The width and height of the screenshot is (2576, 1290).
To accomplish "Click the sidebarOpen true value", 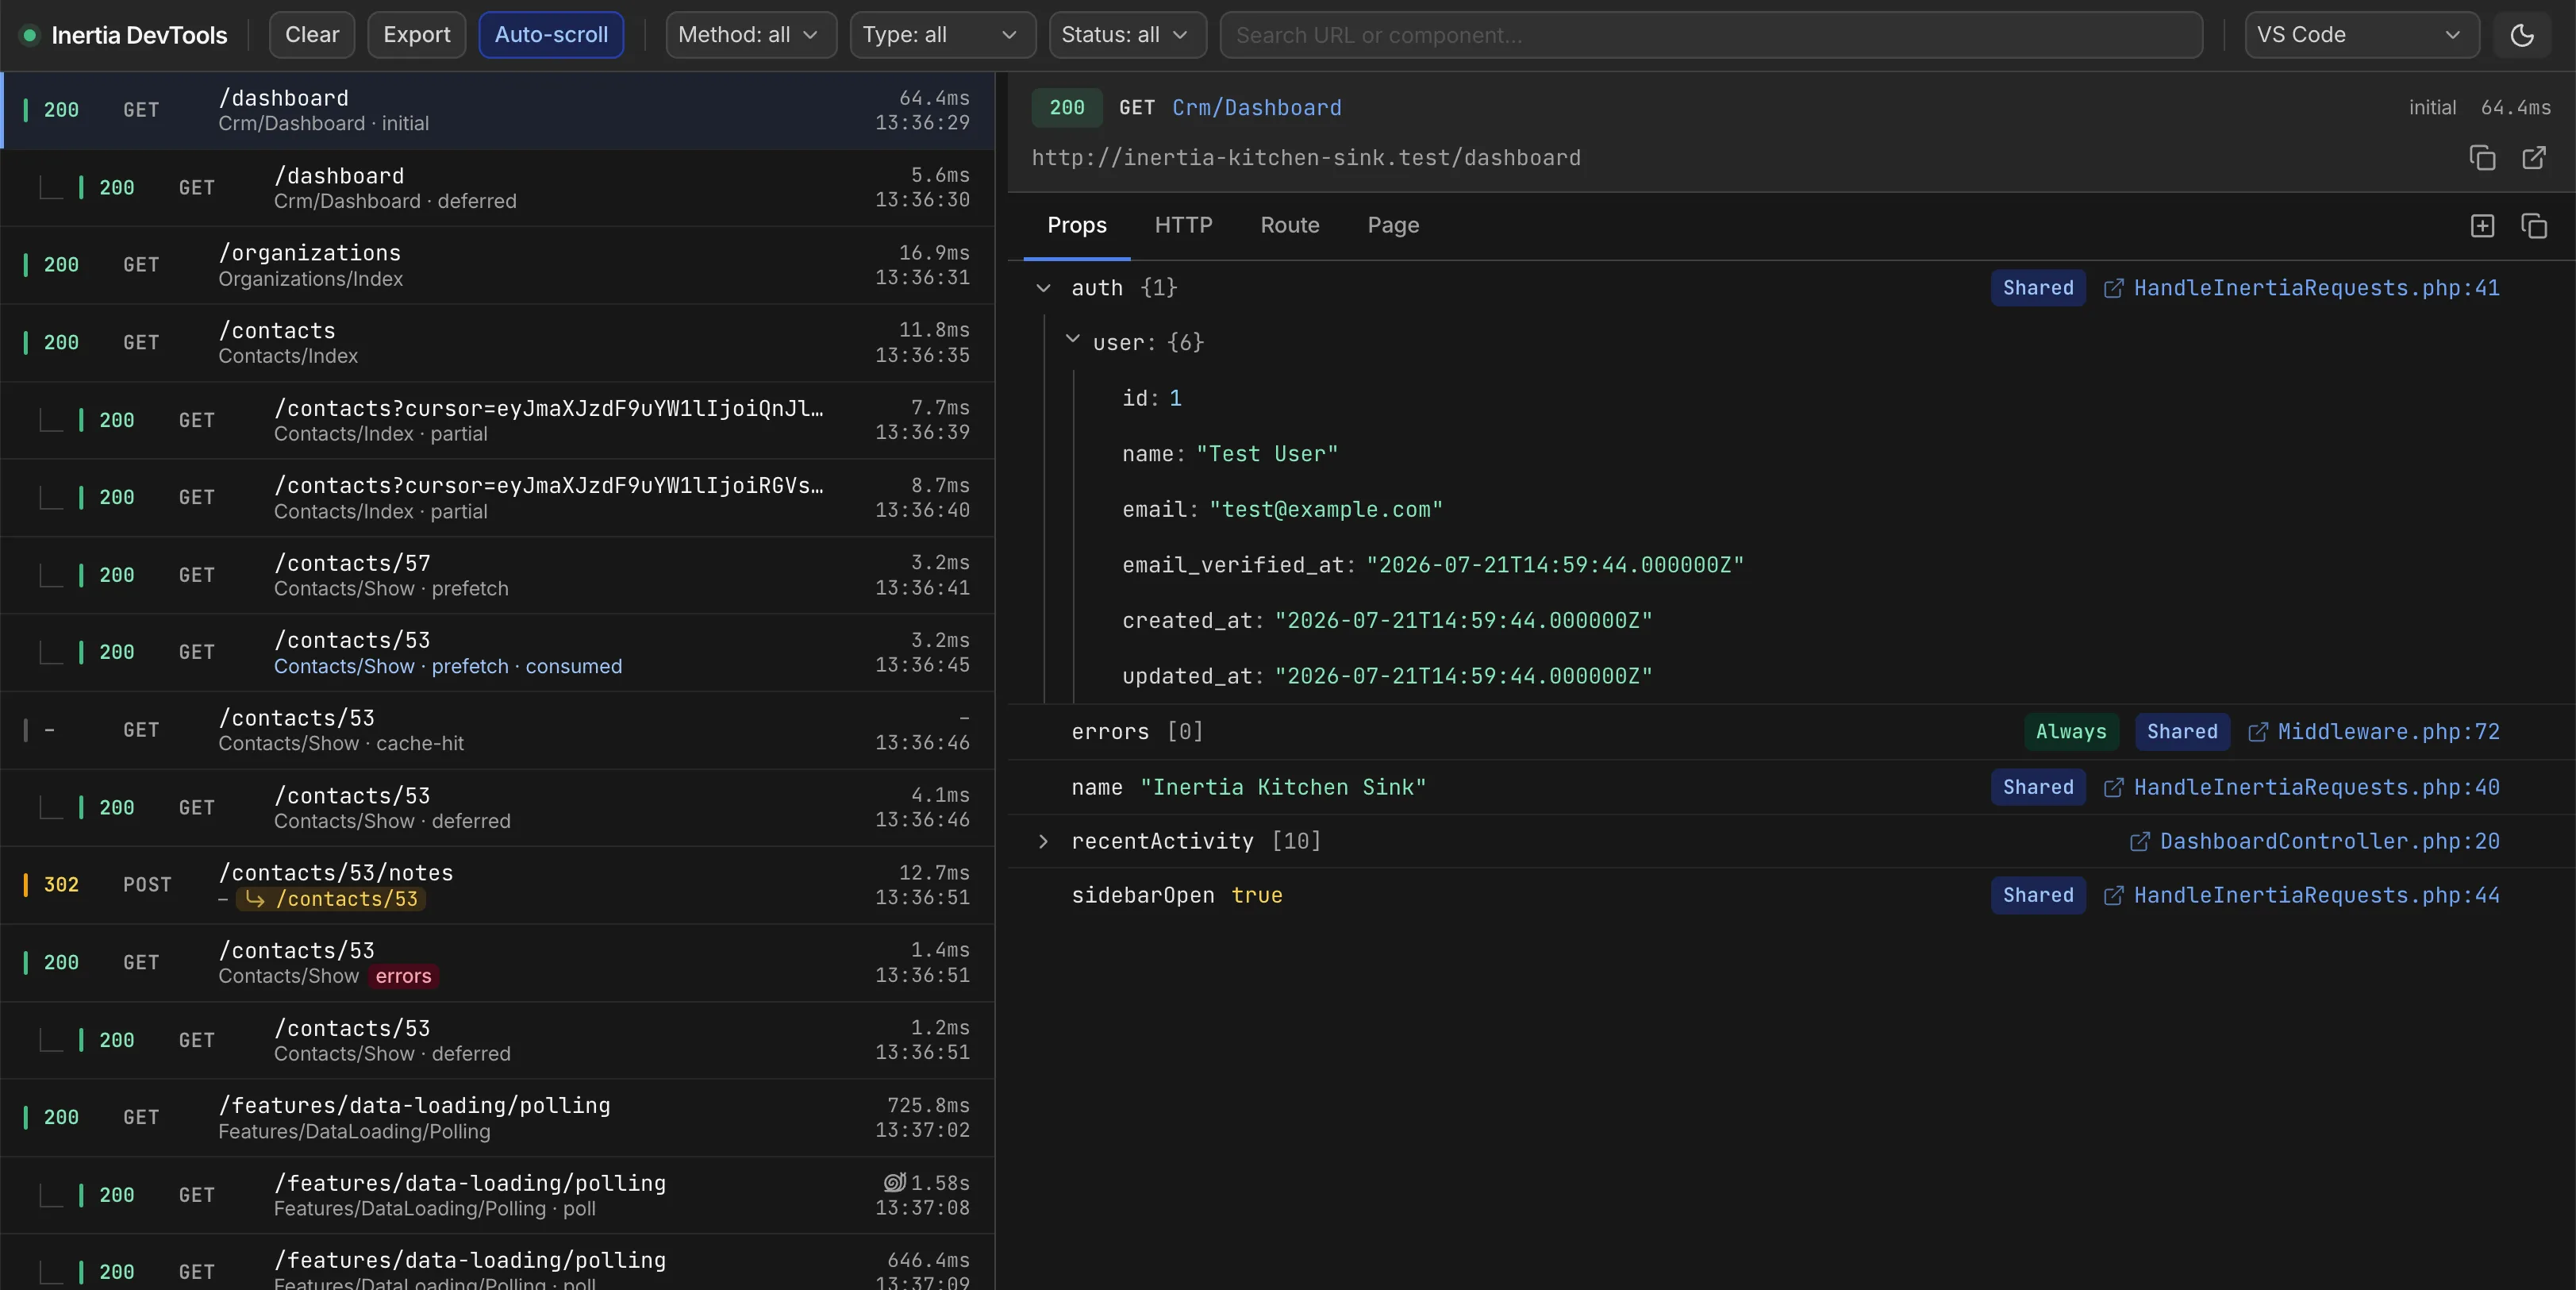I will [1256, 895].
